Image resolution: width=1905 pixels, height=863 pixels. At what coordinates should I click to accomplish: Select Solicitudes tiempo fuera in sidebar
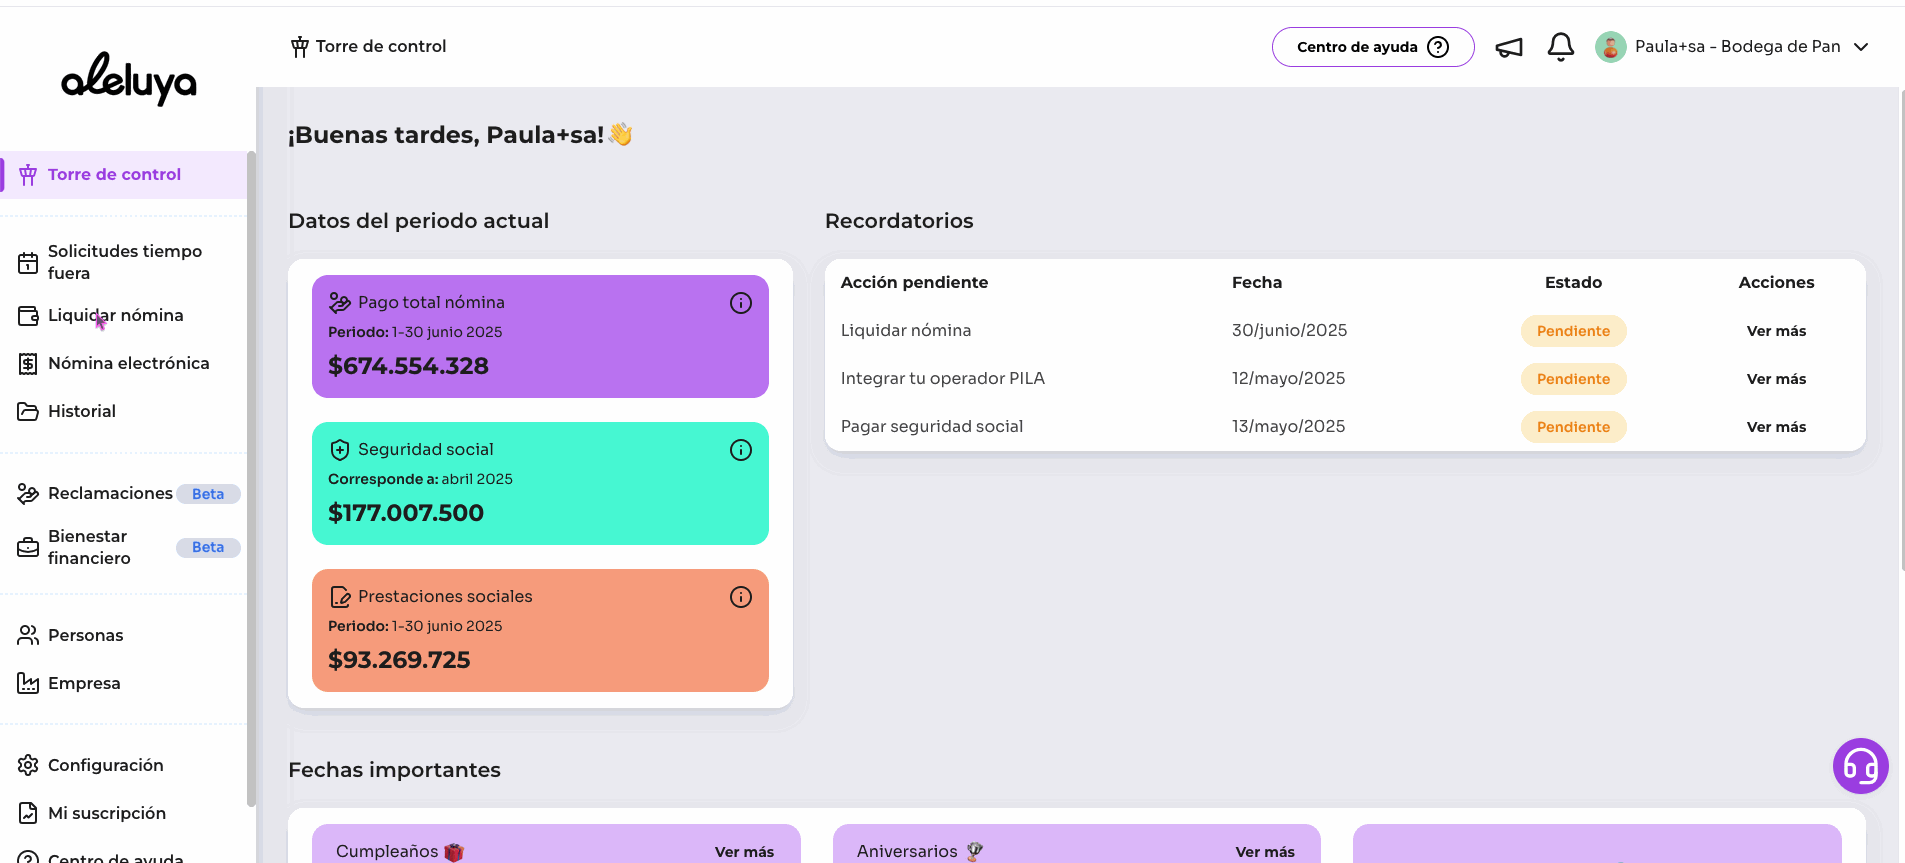tap(124, 262)
